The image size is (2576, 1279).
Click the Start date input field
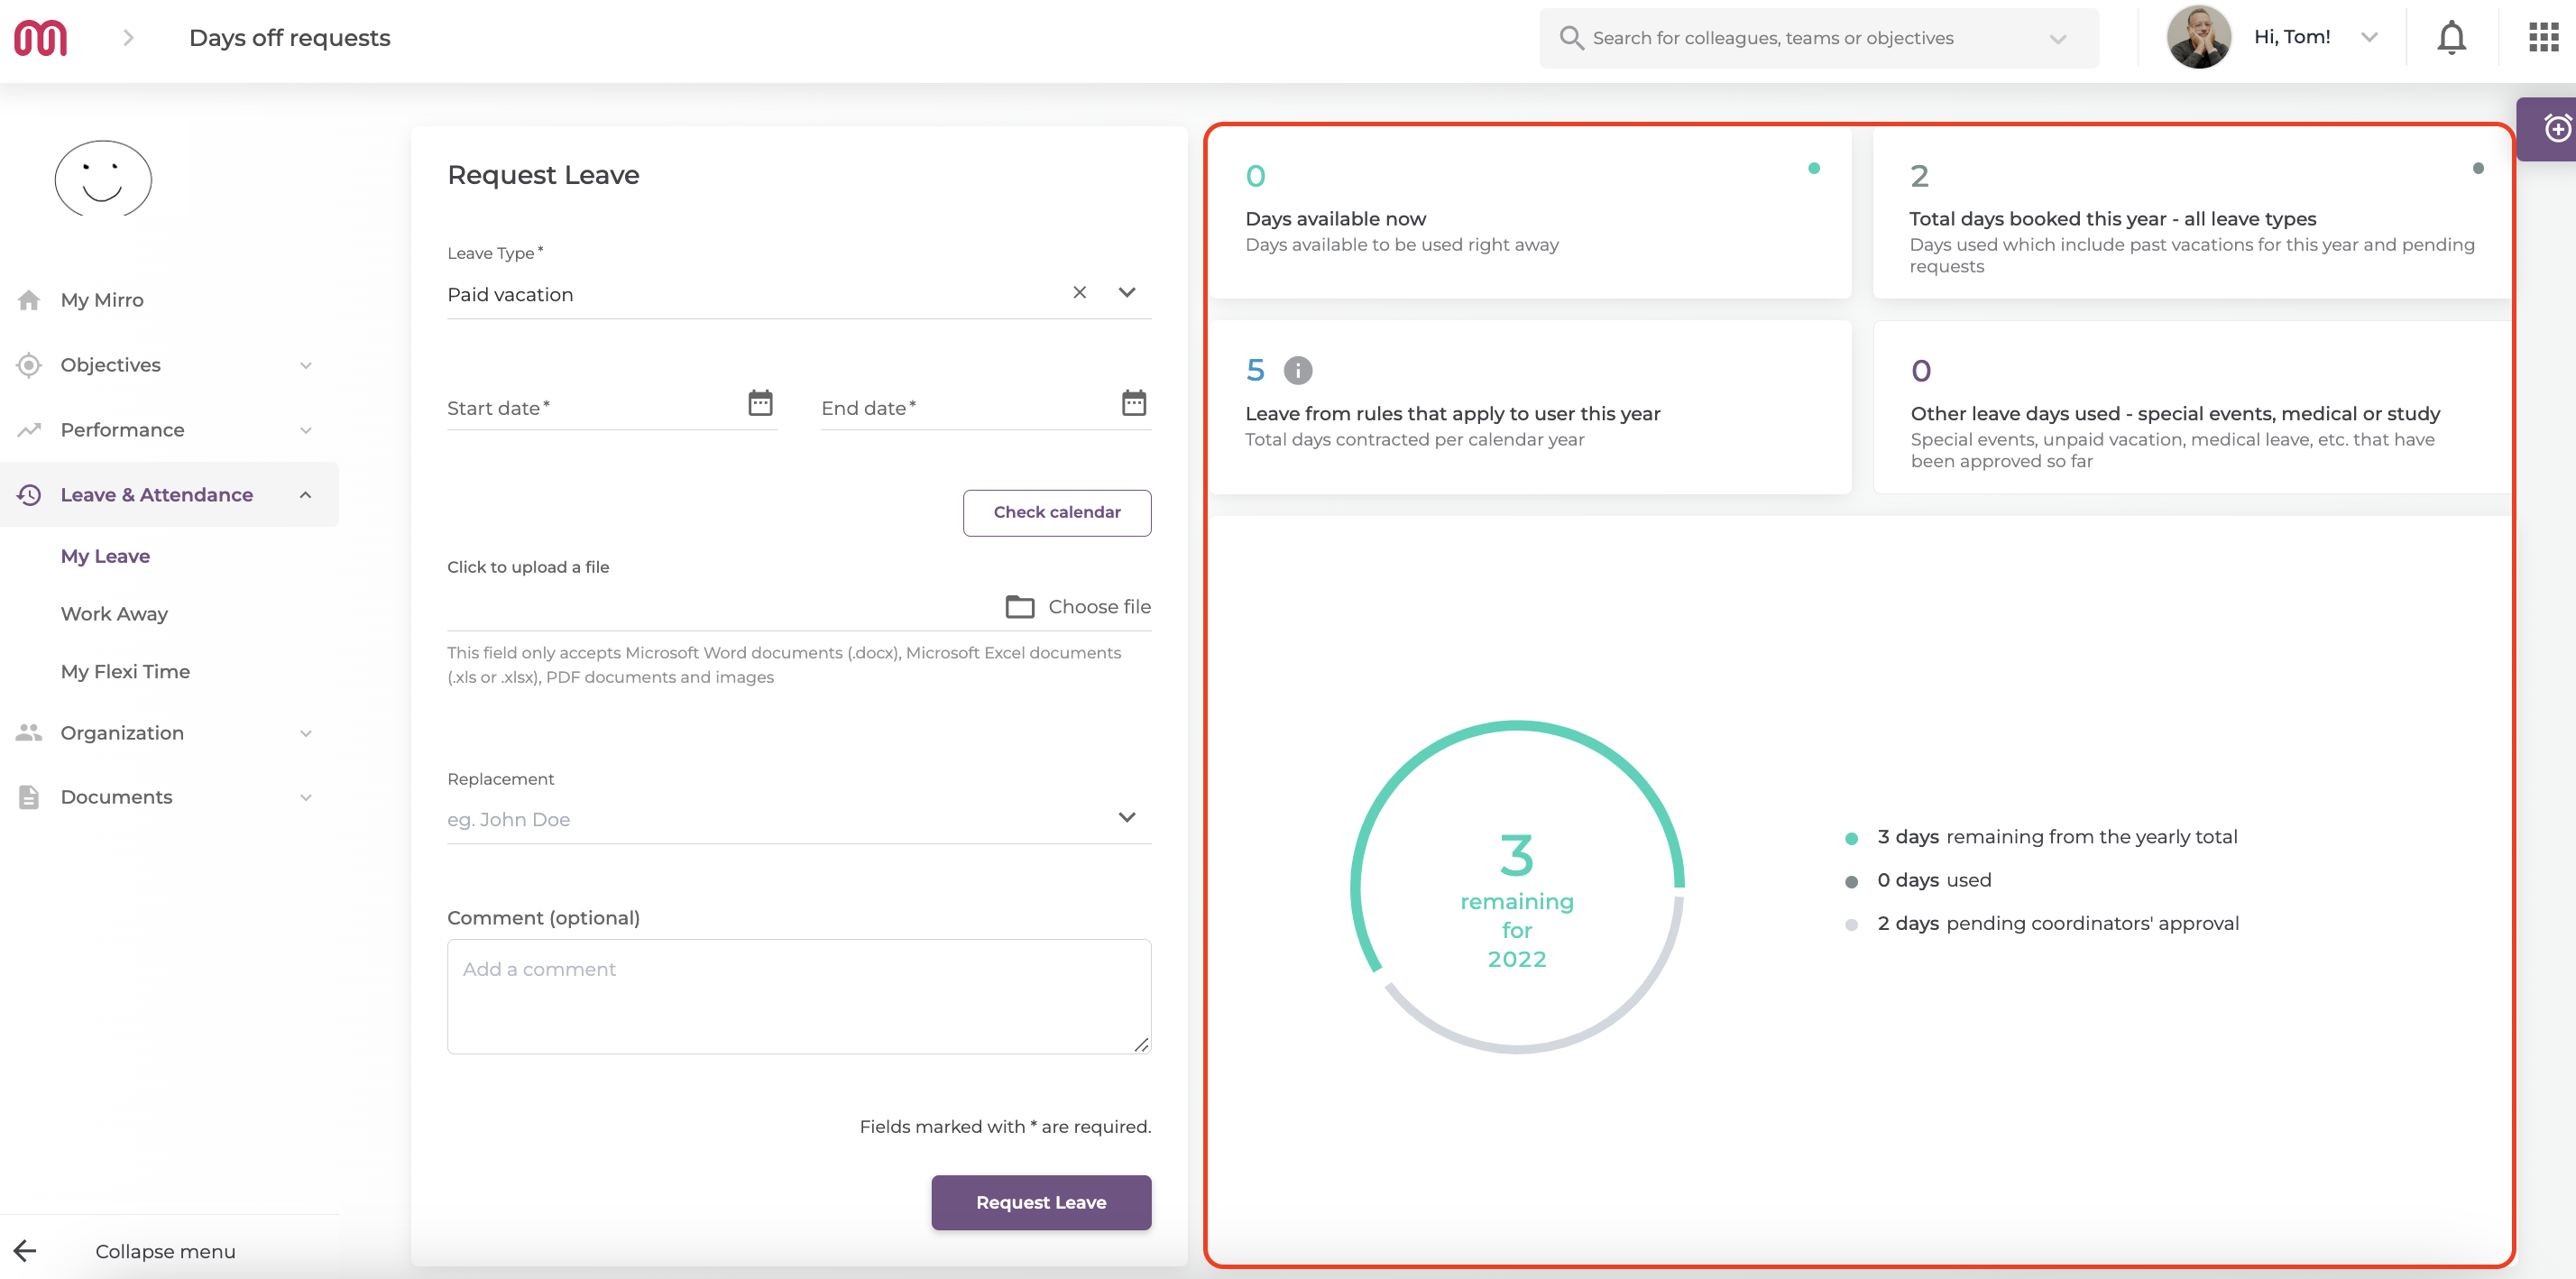pos(612,408)
